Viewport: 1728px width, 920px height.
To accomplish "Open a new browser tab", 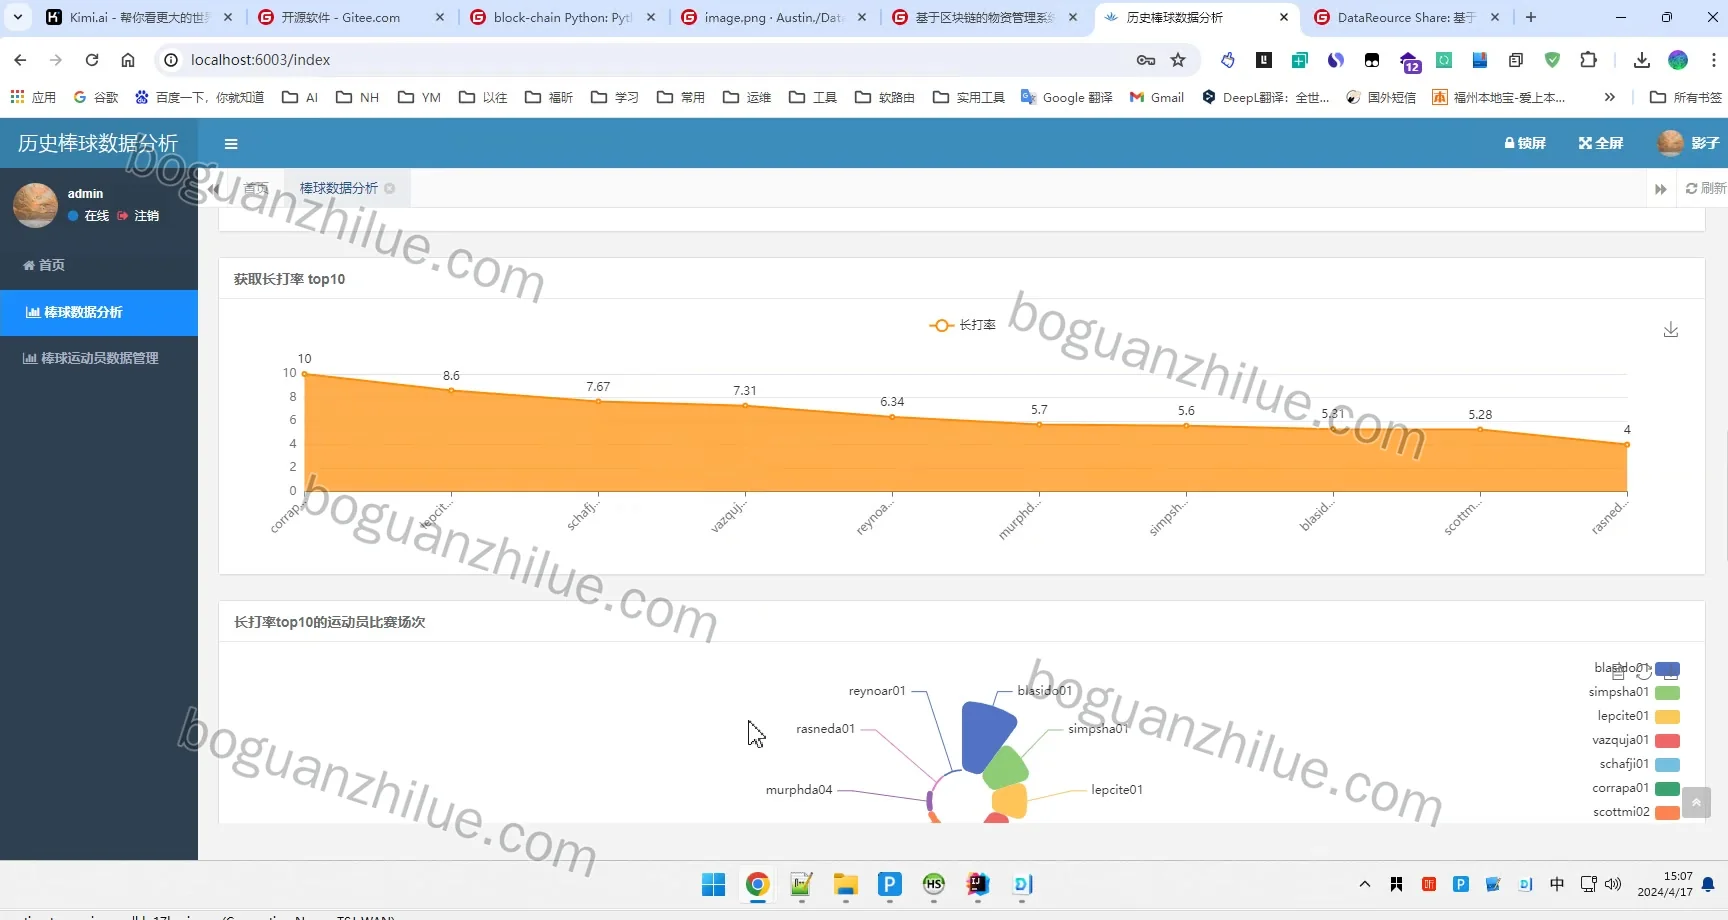I will [1530, 17].
